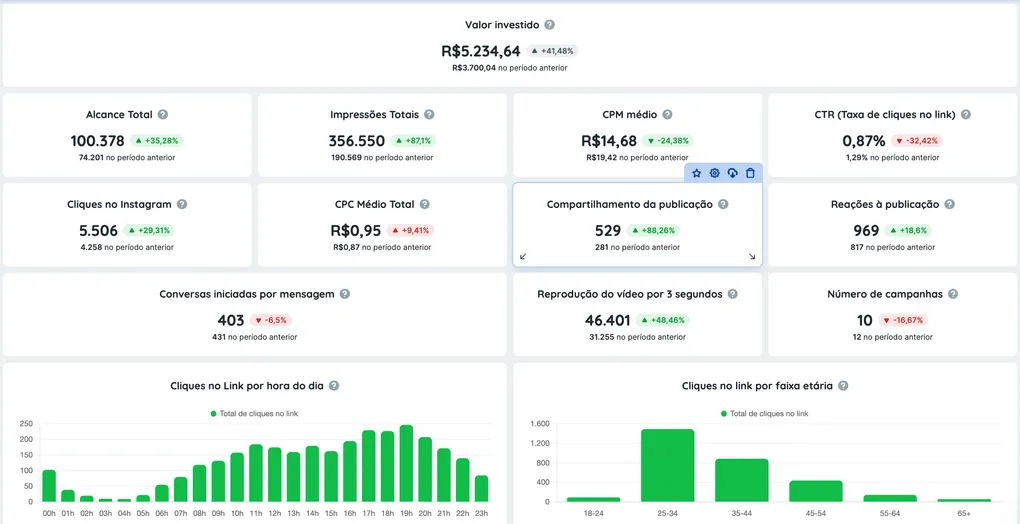
Task: Click bottom-right resize arrow of Compartilhamento card
Action: [752, 257]
